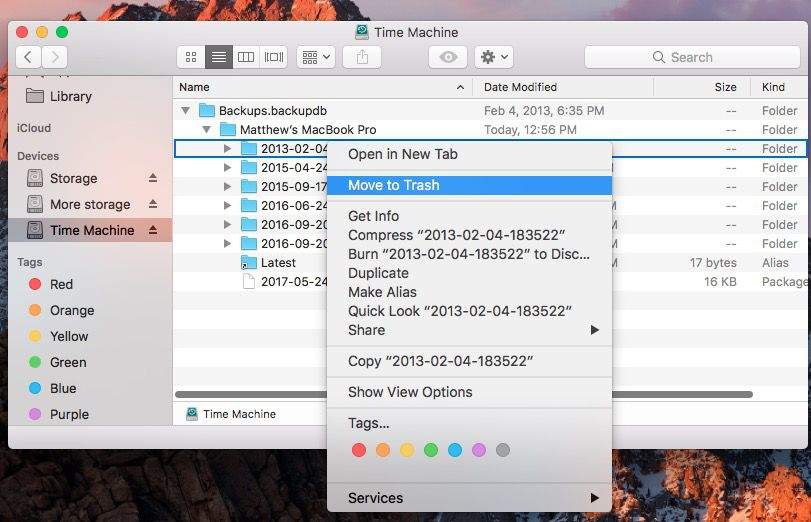Choose Show View Options
Screen dimensions: 811x522
(x=470, y=392)
